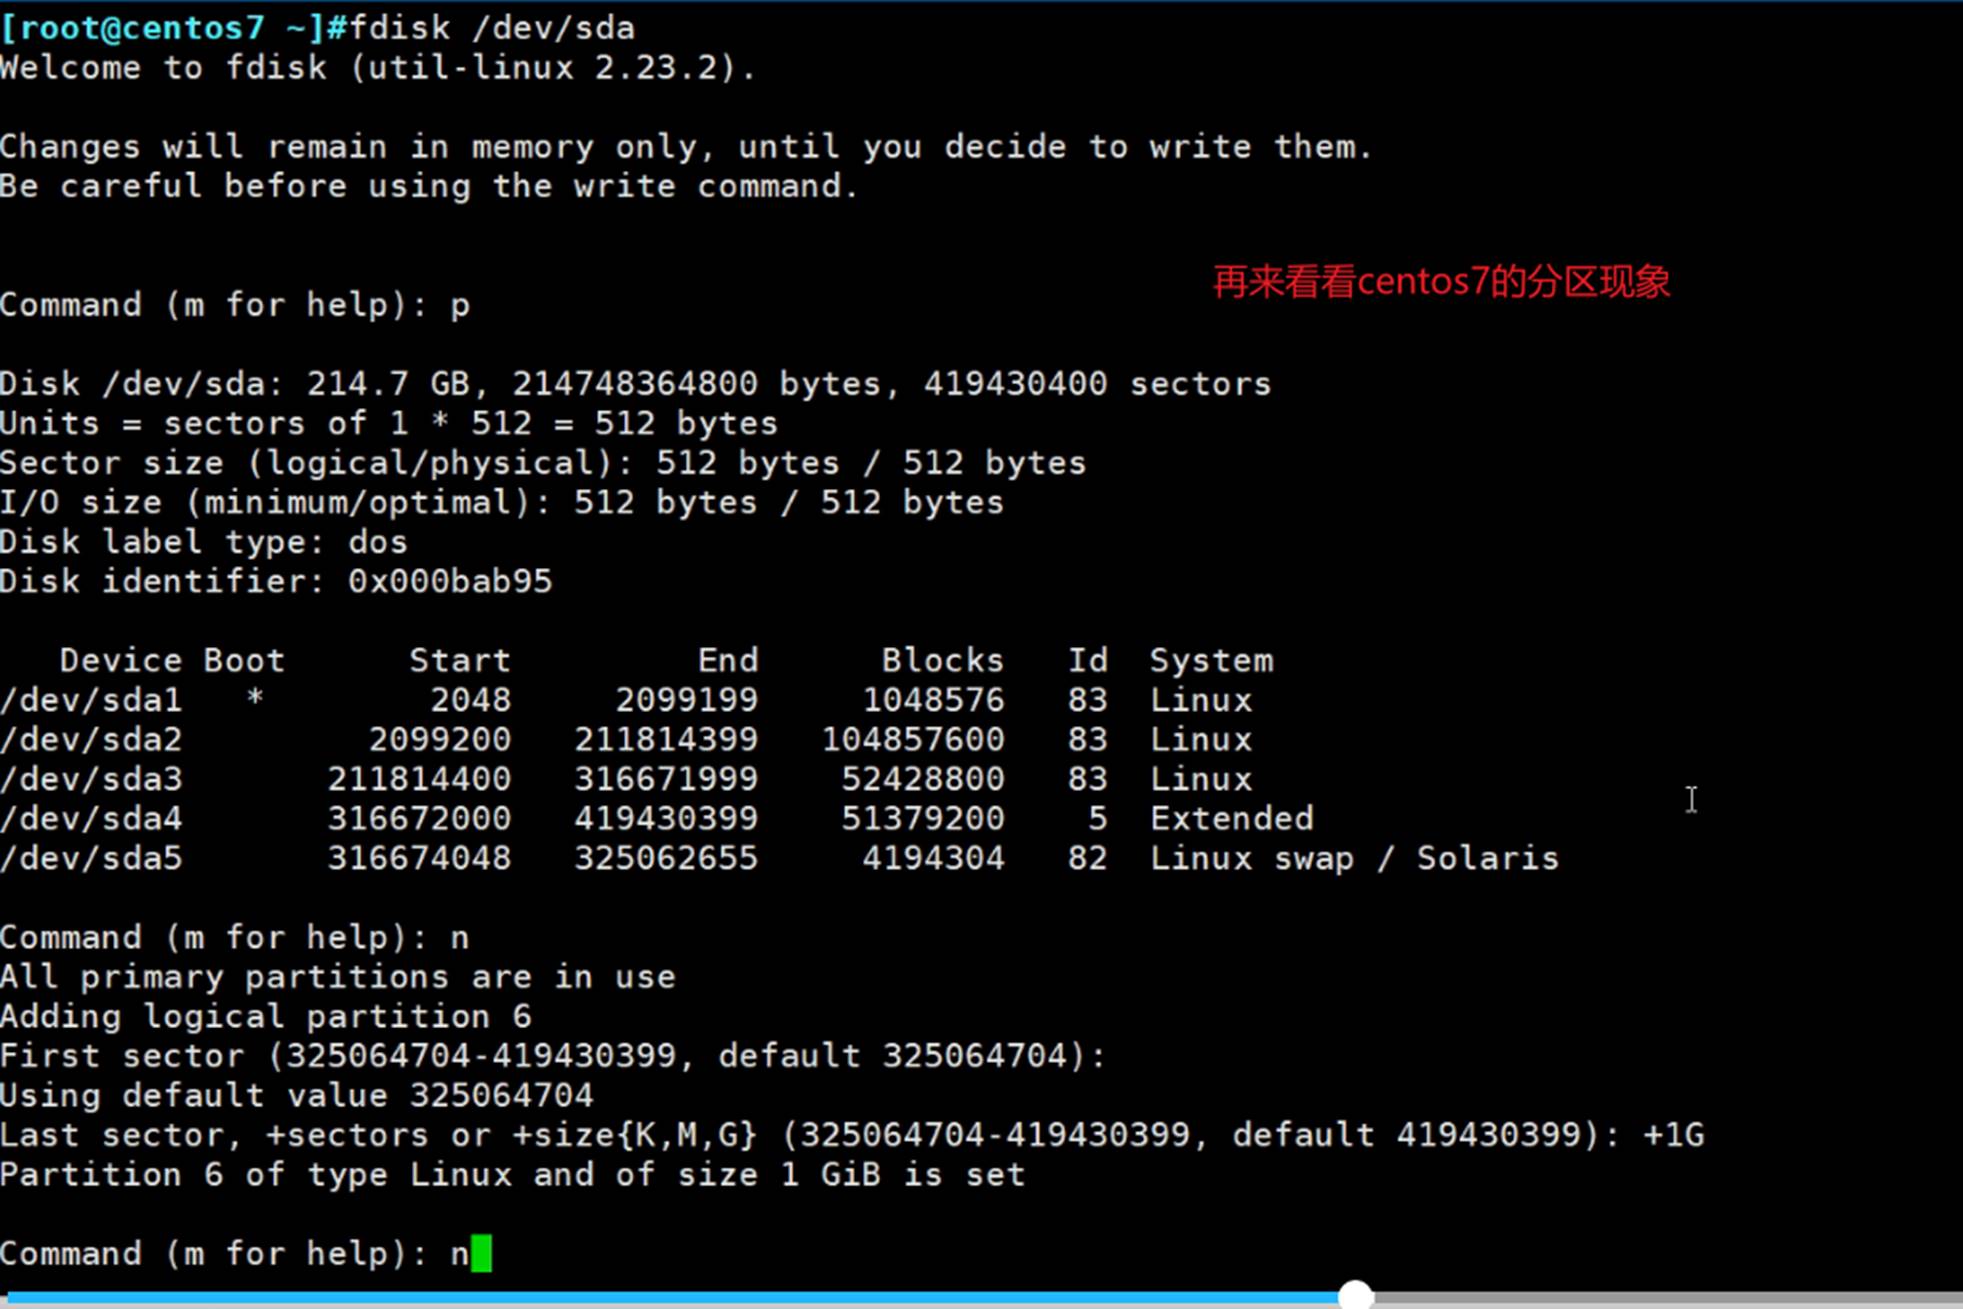1963x1309 pixels.
Task: Click the System column header
Action: pyautogui.click(x=1211, y=660)
